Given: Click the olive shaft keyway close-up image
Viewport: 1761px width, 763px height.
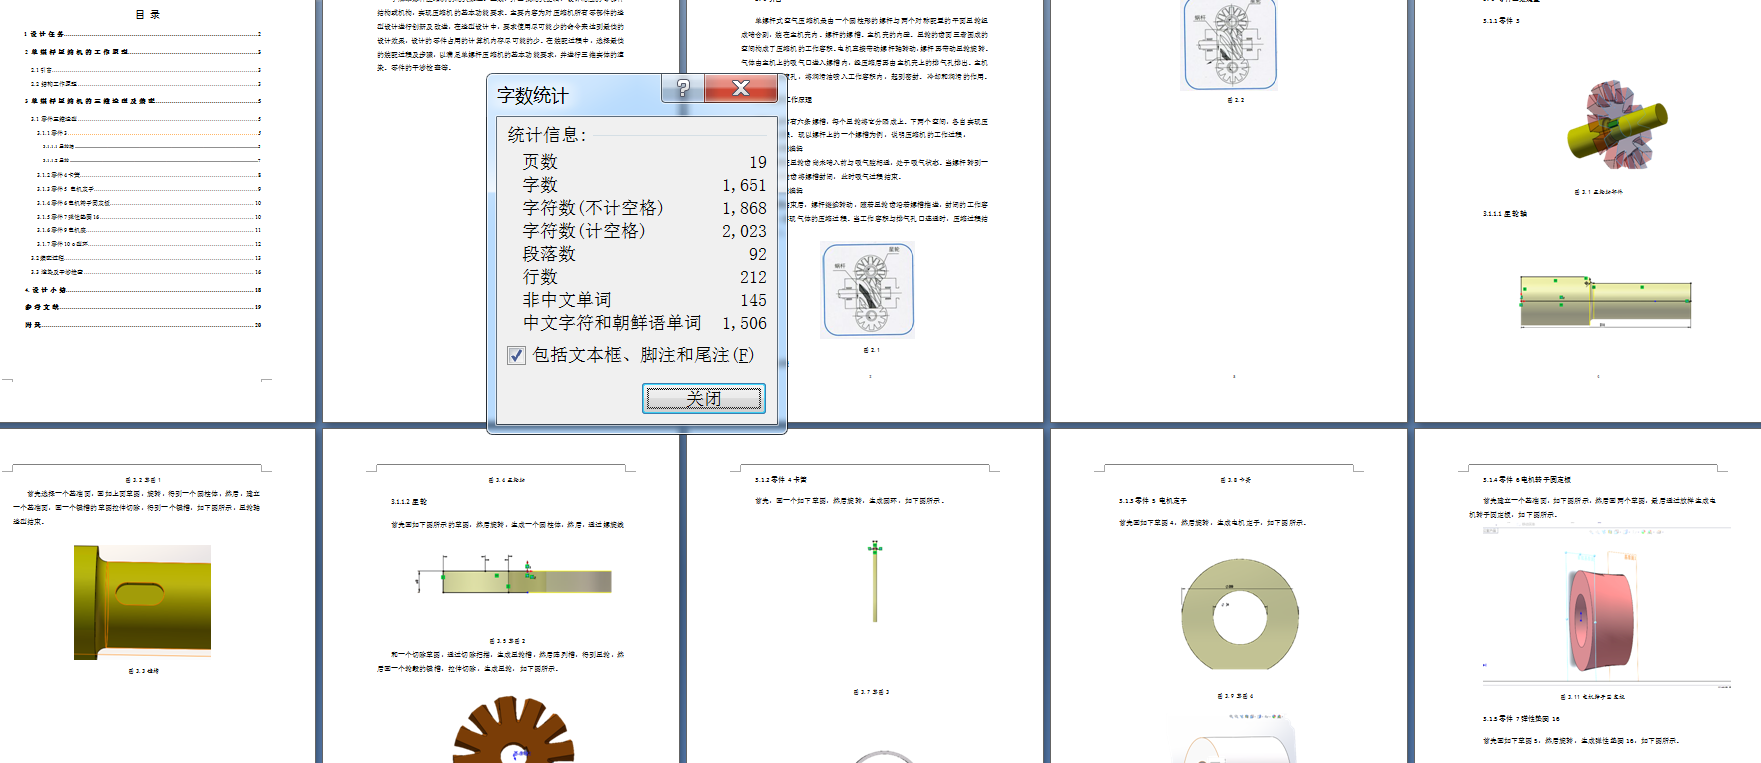Looking at the screenshot, I should 142,602.
